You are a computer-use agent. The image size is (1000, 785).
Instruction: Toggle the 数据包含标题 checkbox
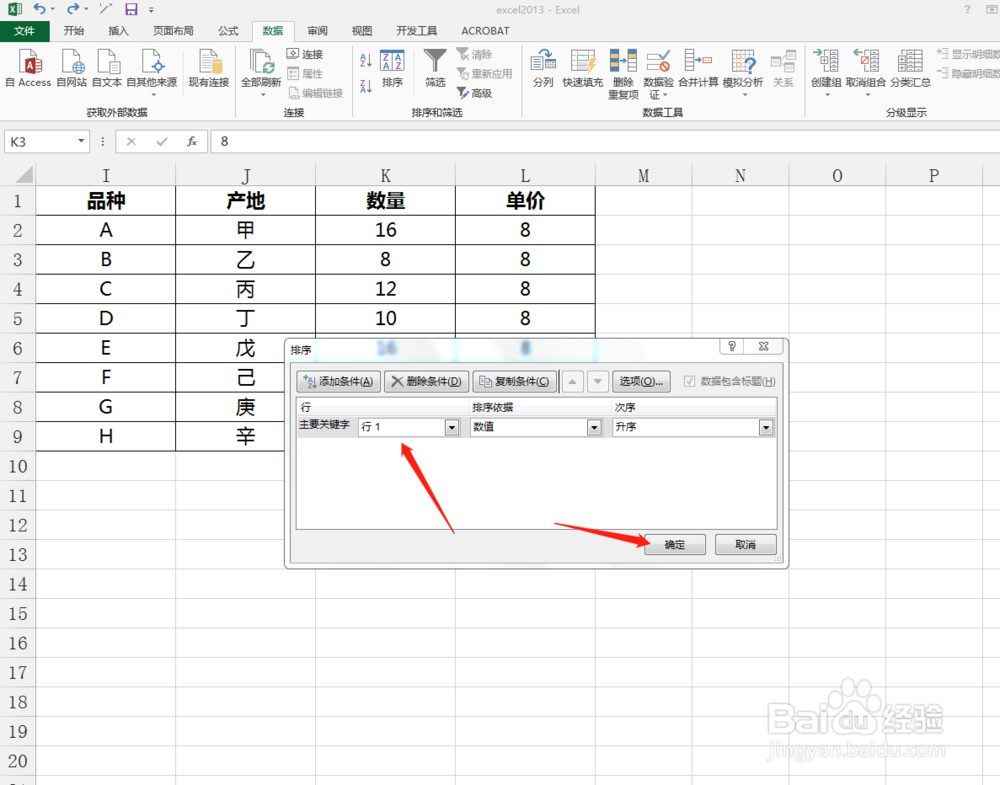click(x=690, y=381)
